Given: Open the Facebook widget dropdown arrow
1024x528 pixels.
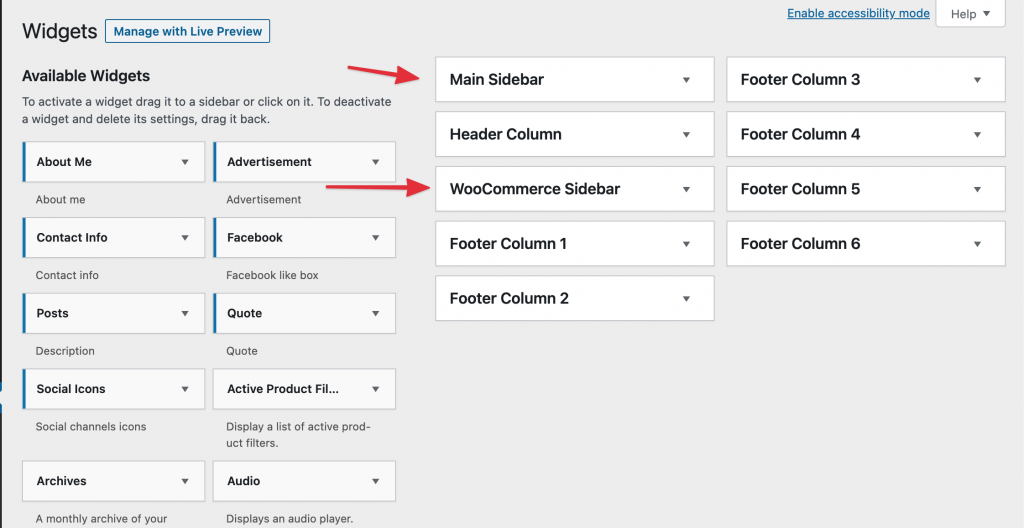Looking at the screenshot, I should (376, 238).
